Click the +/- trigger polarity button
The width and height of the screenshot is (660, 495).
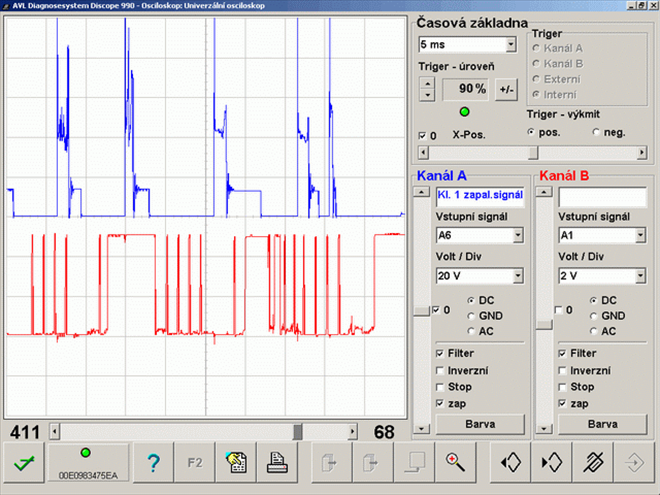(506, 89)
